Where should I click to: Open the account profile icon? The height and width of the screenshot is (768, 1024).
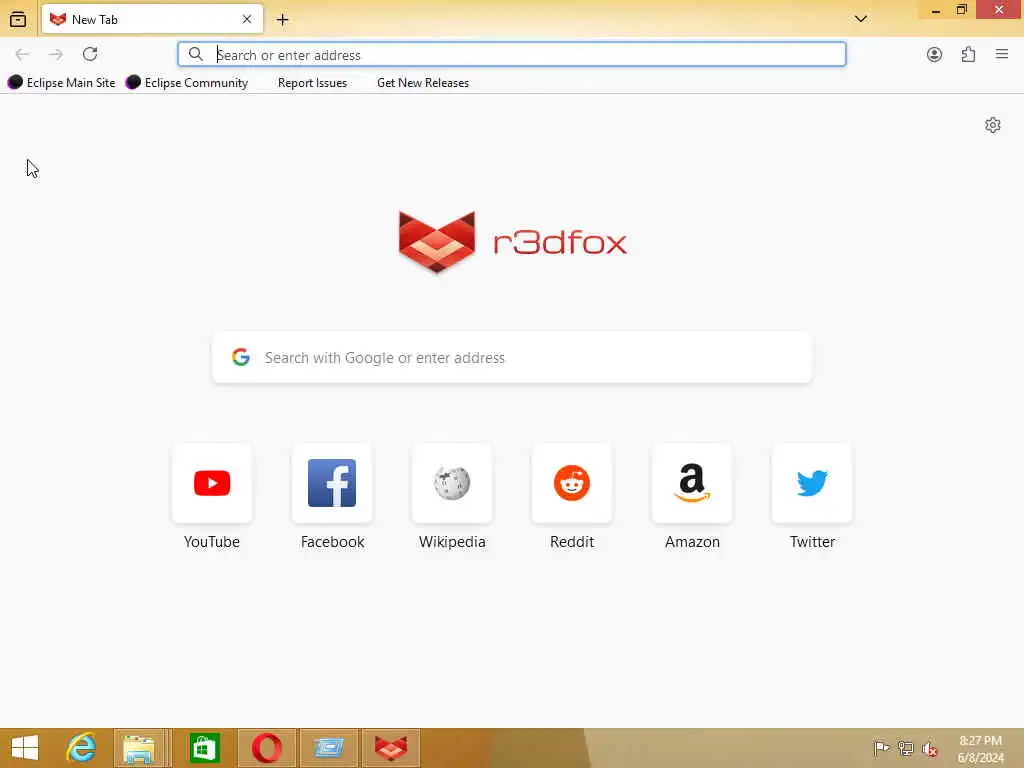click(x=935, y=54)
